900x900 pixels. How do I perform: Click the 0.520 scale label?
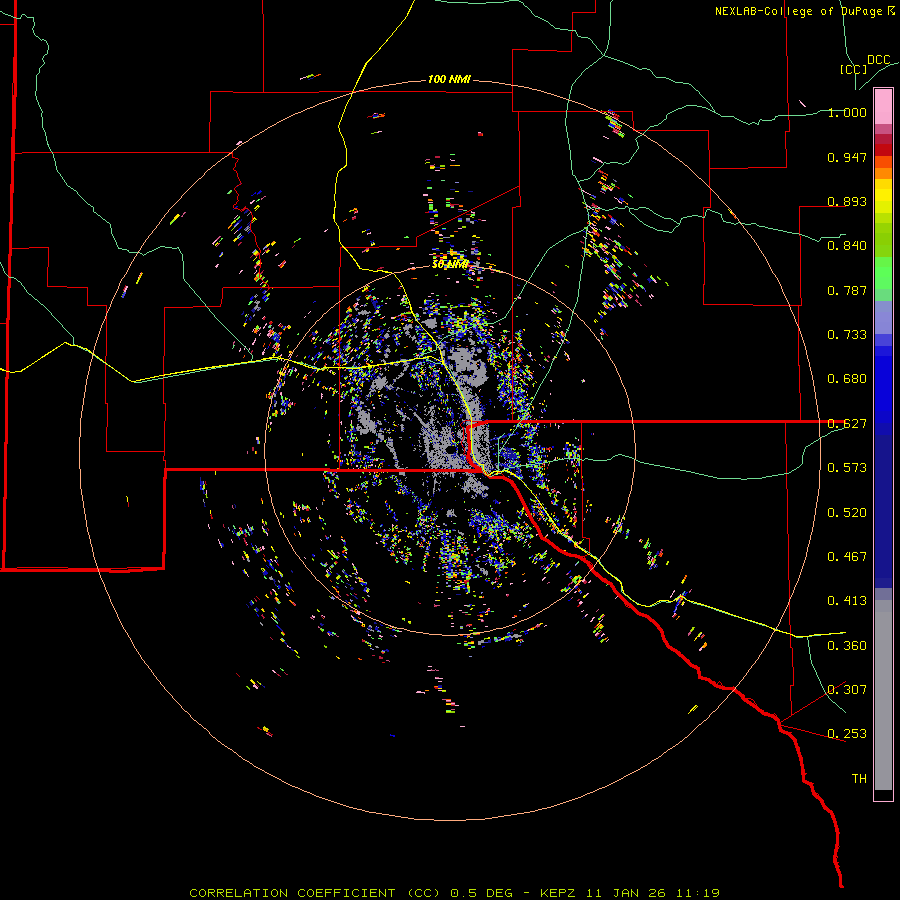tap(847, 513)
